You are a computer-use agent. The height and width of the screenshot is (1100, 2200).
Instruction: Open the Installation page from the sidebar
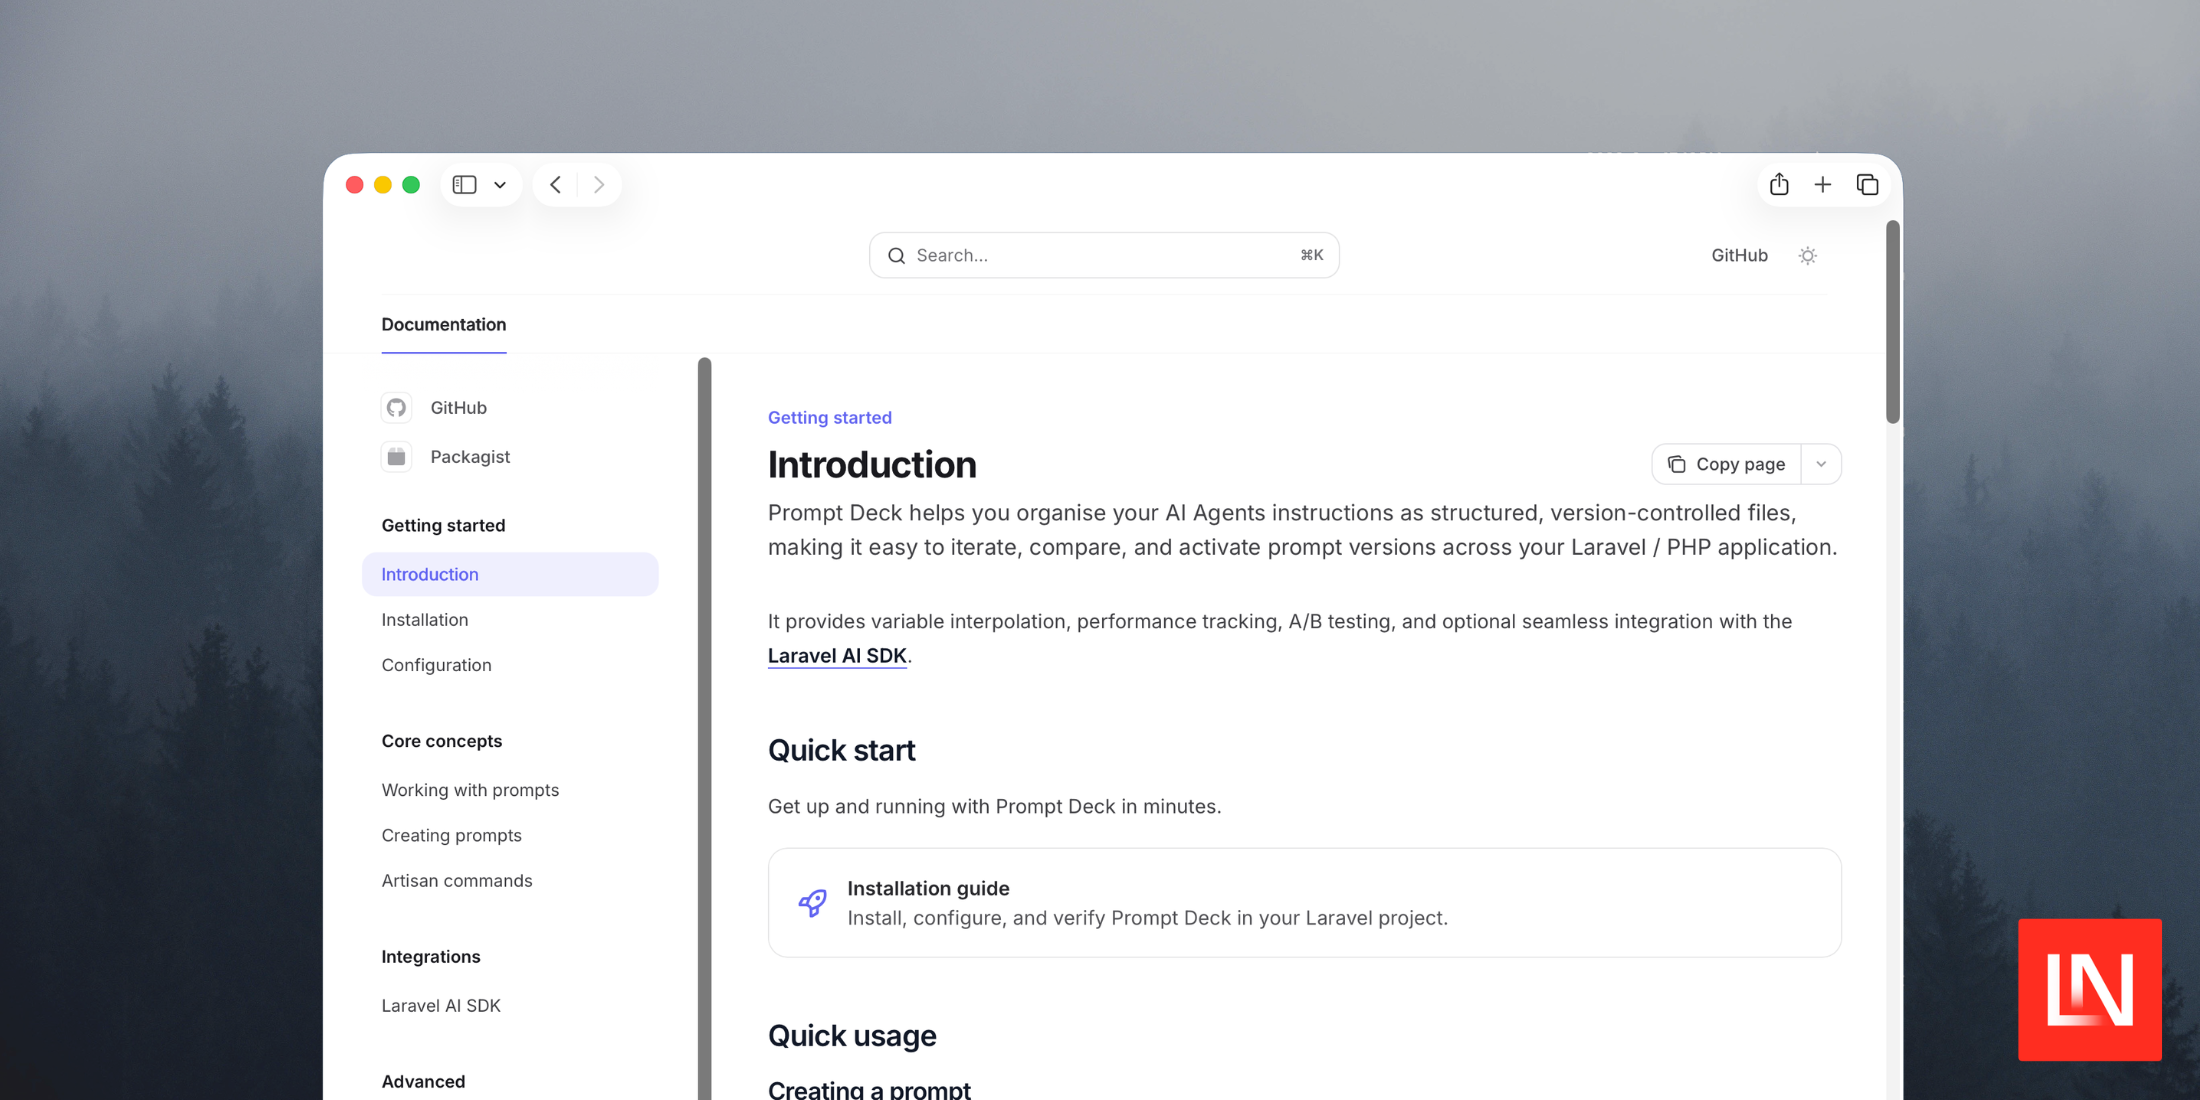click(424, 619)
